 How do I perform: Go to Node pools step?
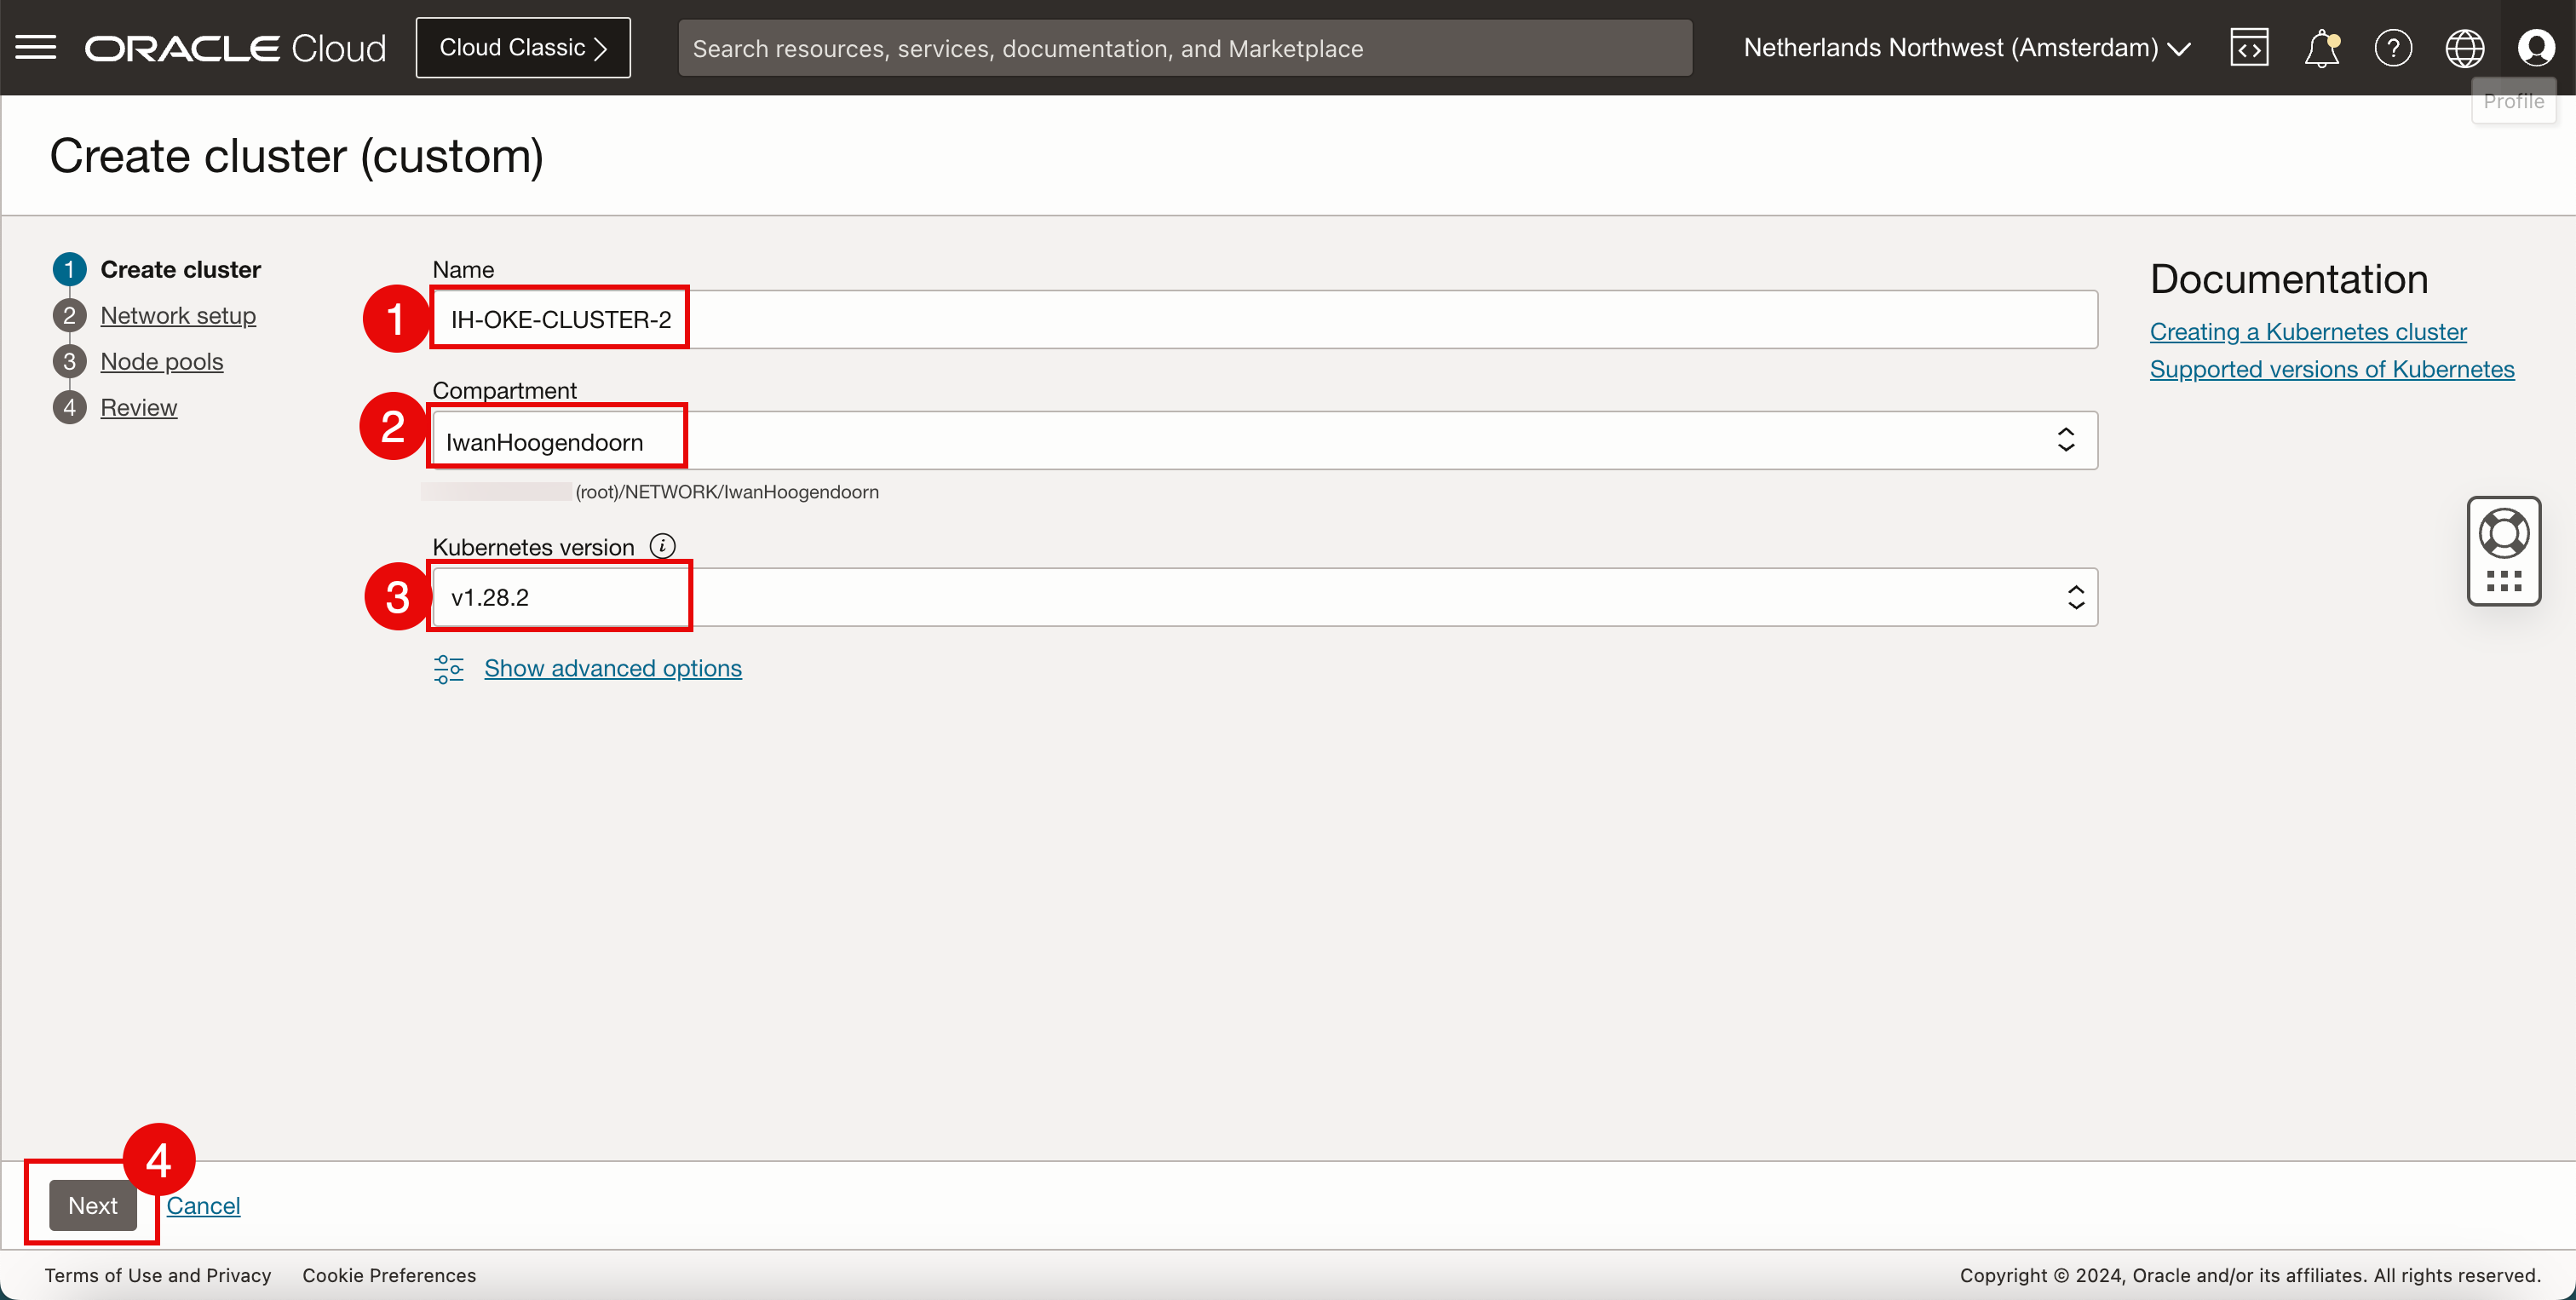(x=162, y=361)
